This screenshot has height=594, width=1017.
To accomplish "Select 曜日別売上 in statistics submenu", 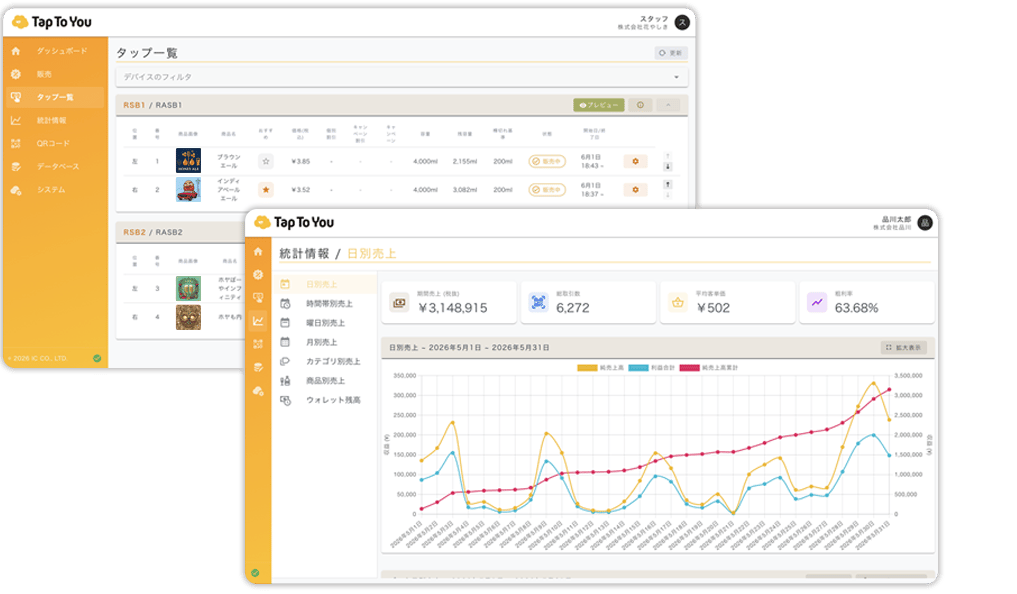I will pos(325,323).
